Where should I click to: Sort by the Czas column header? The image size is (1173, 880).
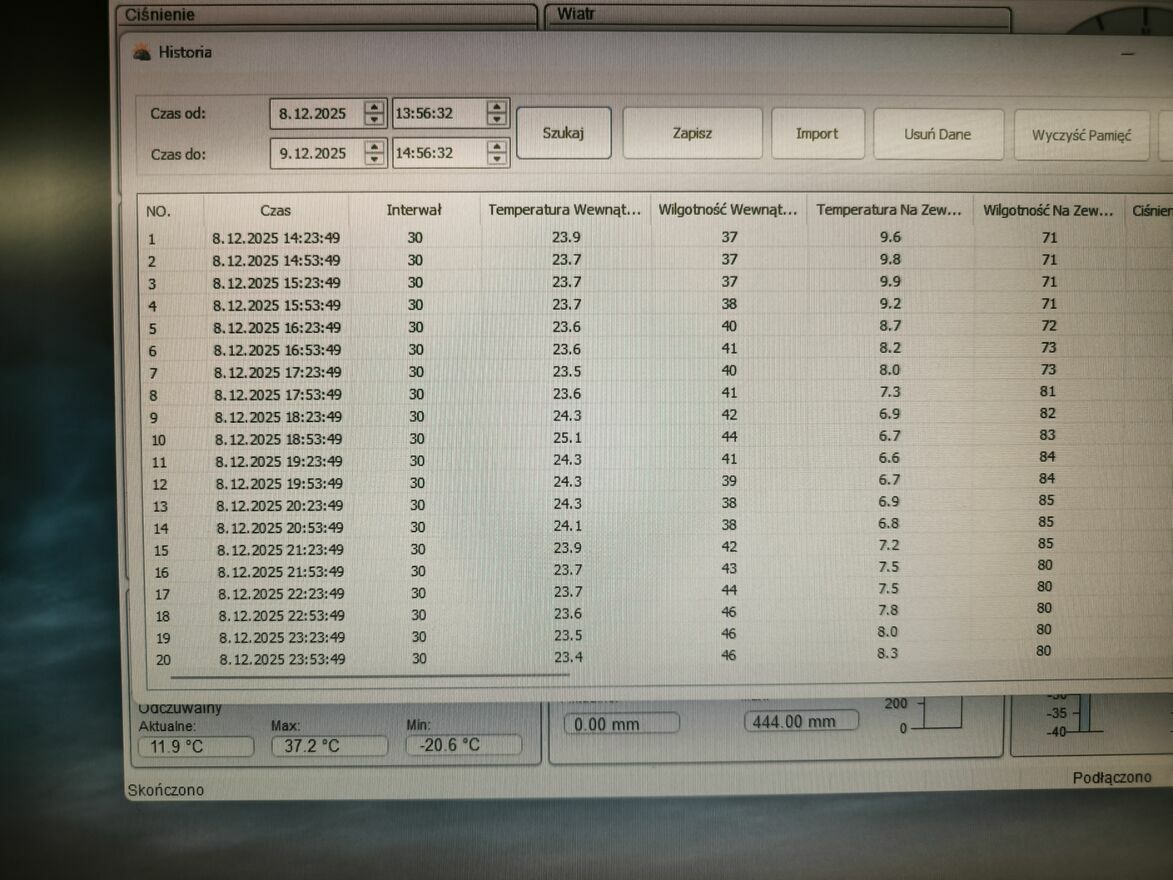[275, 210]
